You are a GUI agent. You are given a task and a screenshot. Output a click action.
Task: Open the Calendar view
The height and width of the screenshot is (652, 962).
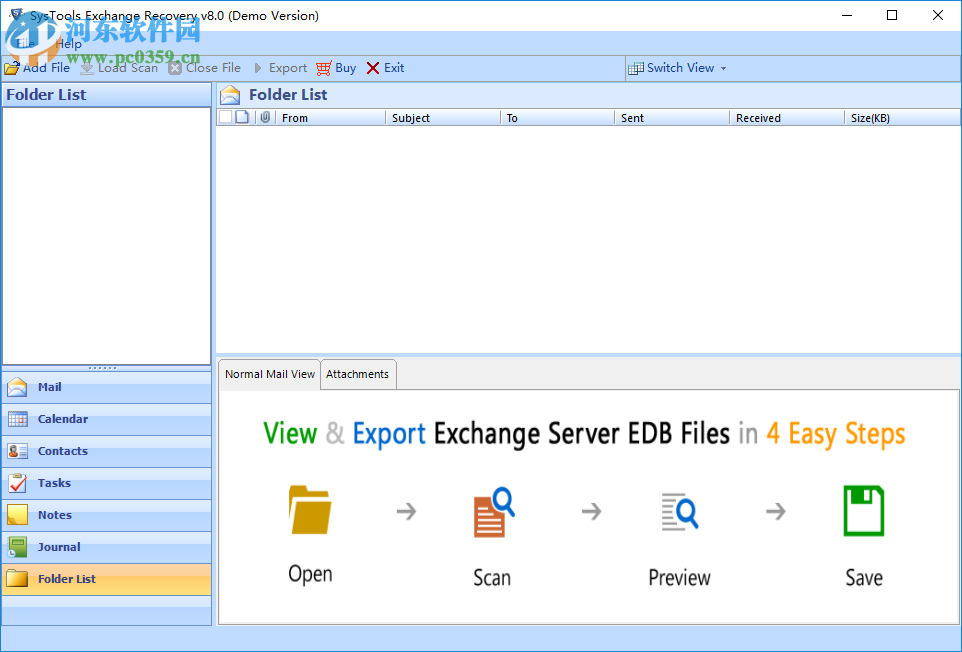[x=20, y=419]
